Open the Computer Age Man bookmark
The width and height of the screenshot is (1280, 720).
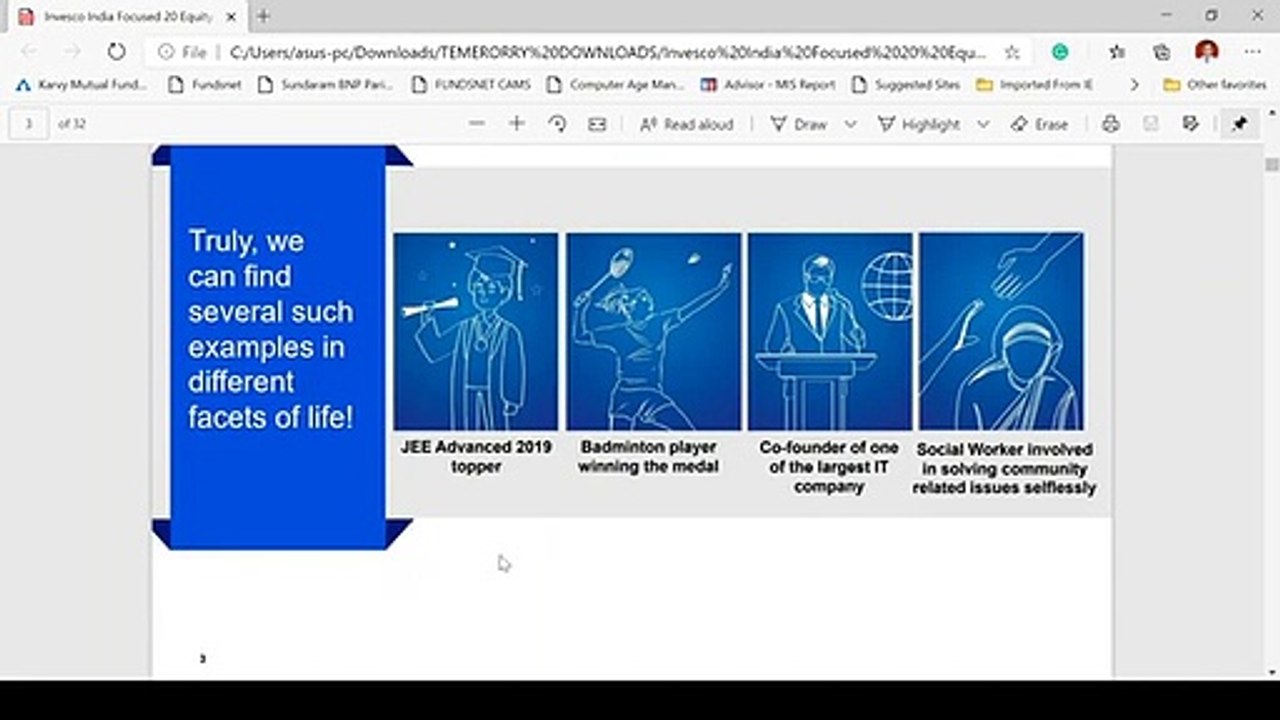click(615, 85)
